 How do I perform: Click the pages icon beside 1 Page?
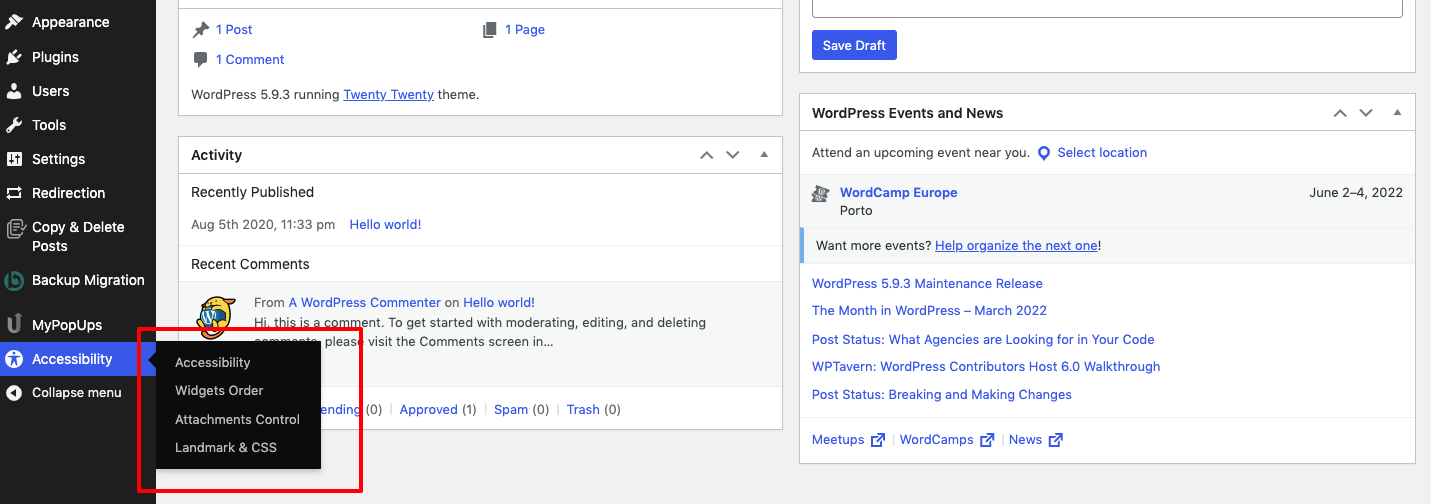click(490, 30)
